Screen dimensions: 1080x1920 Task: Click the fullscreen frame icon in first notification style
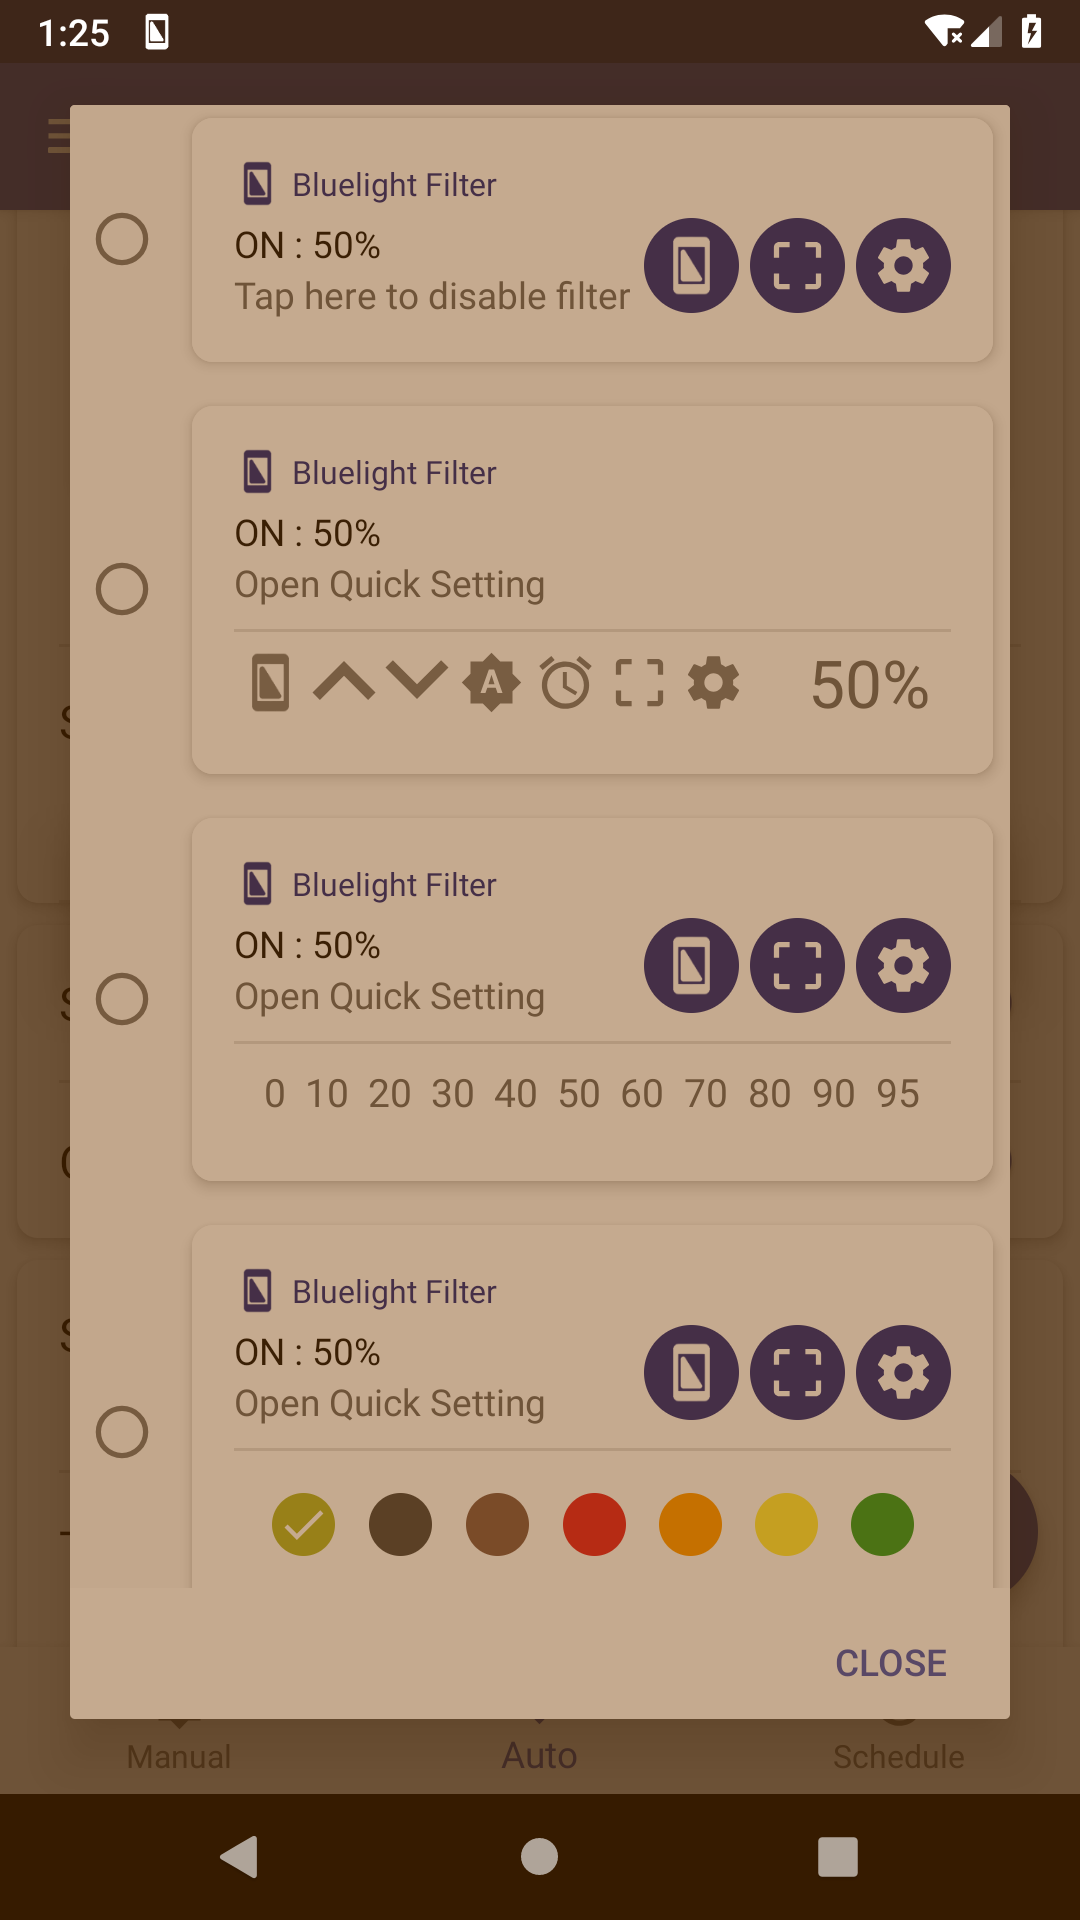tap(797, 266)
